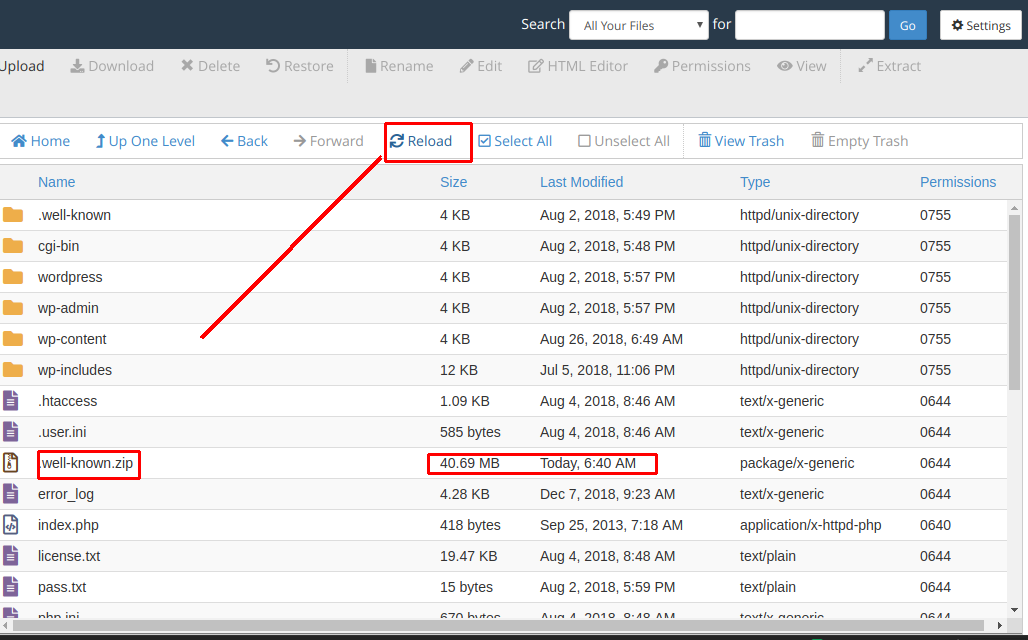Click the Back navigation link

pyautogui.click(x=245, y=141)
